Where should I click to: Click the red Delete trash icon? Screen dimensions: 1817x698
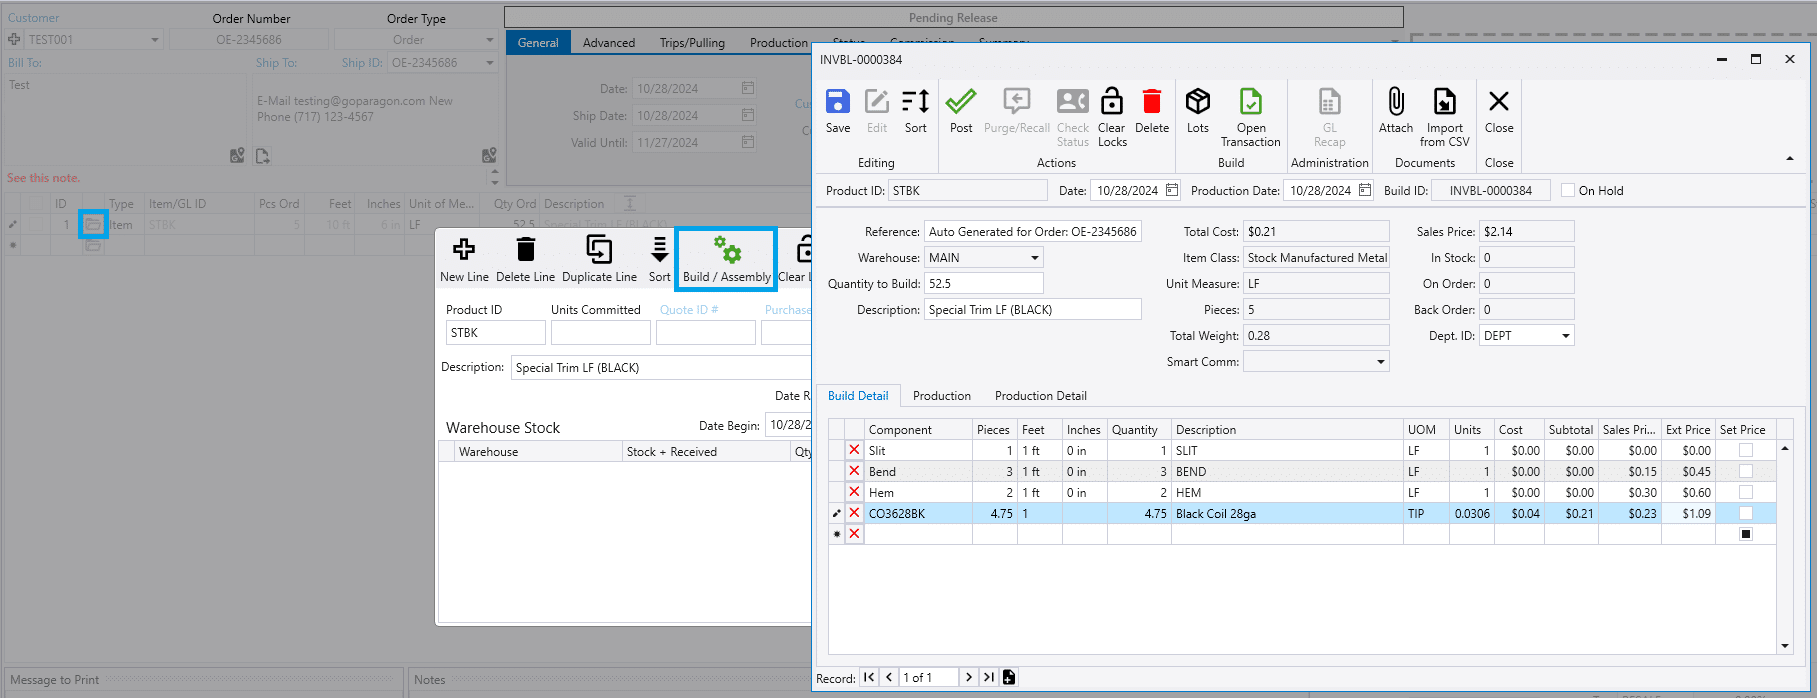1152,102
